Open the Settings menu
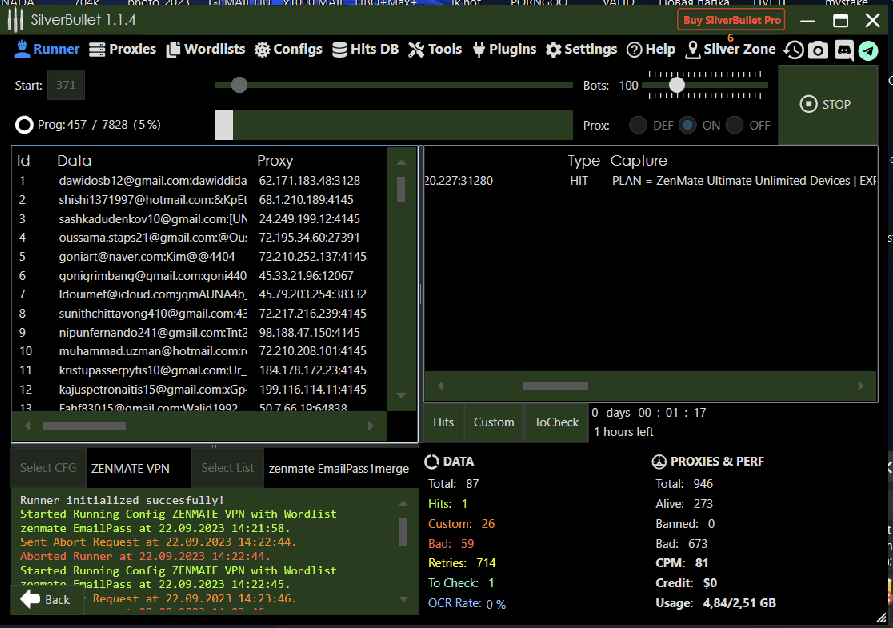The image size is (893, 628). coord(581,49)
